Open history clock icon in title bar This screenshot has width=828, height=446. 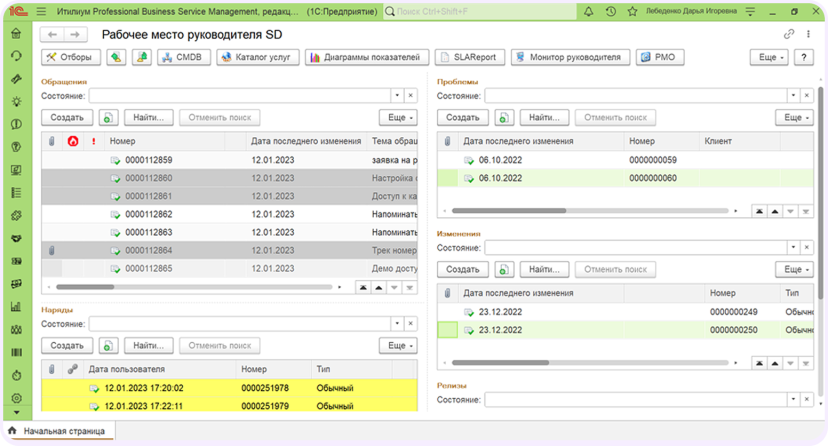tap(610, 12)
